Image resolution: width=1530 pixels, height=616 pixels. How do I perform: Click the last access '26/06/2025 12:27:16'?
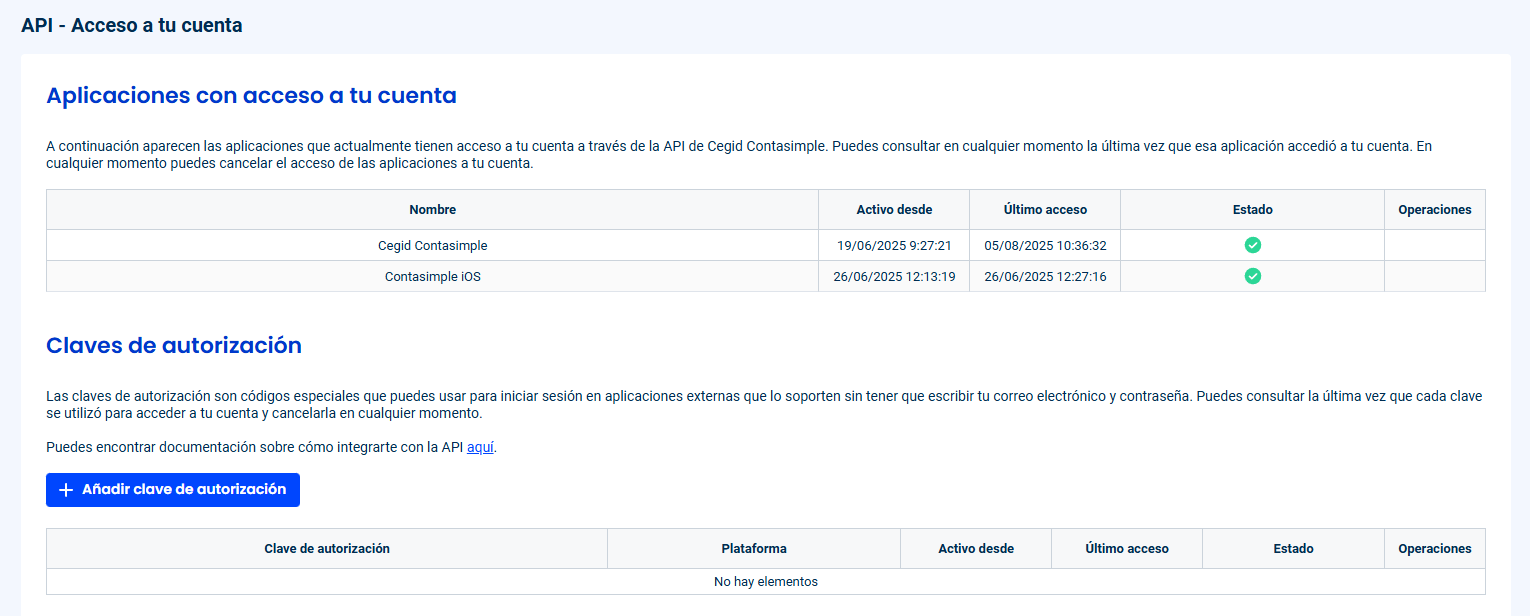pos(1045,276)
